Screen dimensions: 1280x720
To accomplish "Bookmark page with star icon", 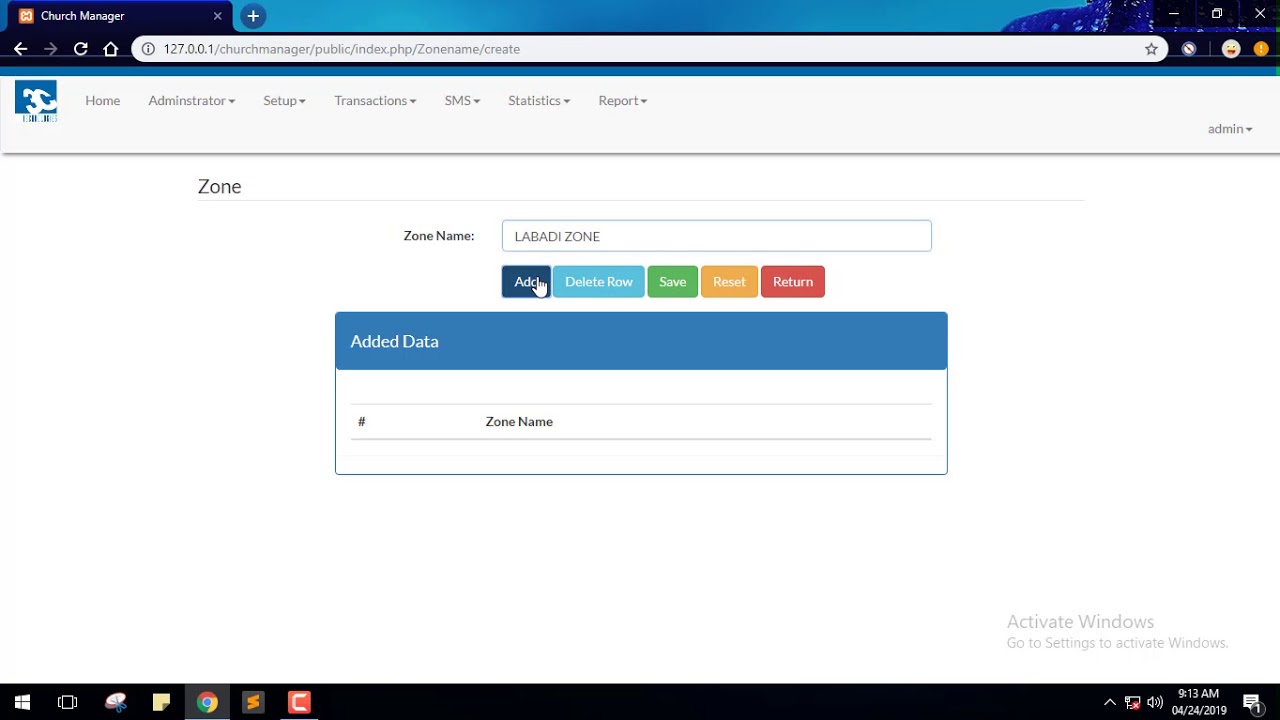I will pos(1151,49).
